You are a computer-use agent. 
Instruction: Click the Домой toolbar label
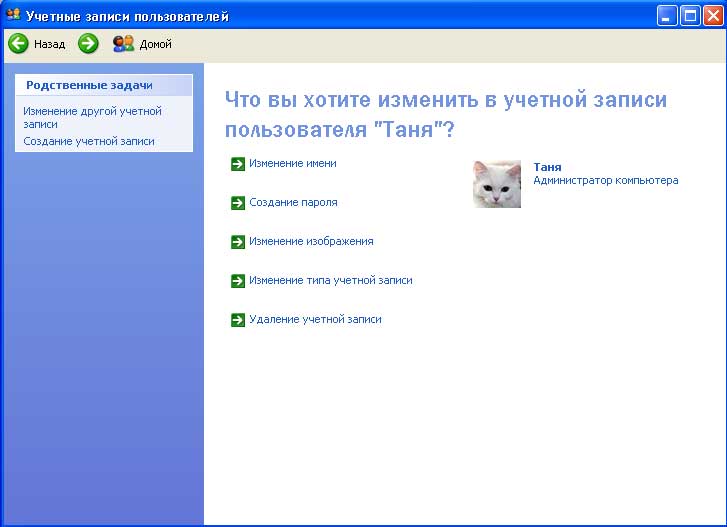(x=155, y=44)
